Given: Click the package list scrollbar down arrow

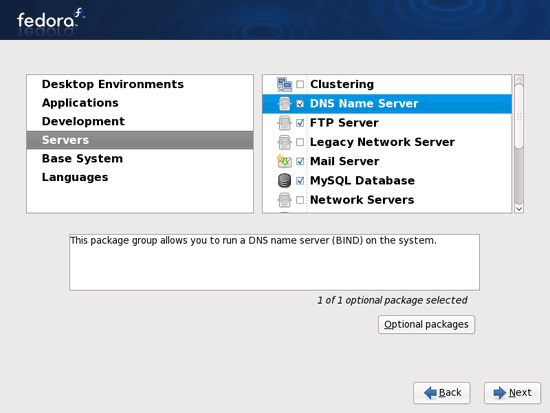Looking at the screenshot, I should click(x=519, y=209).
